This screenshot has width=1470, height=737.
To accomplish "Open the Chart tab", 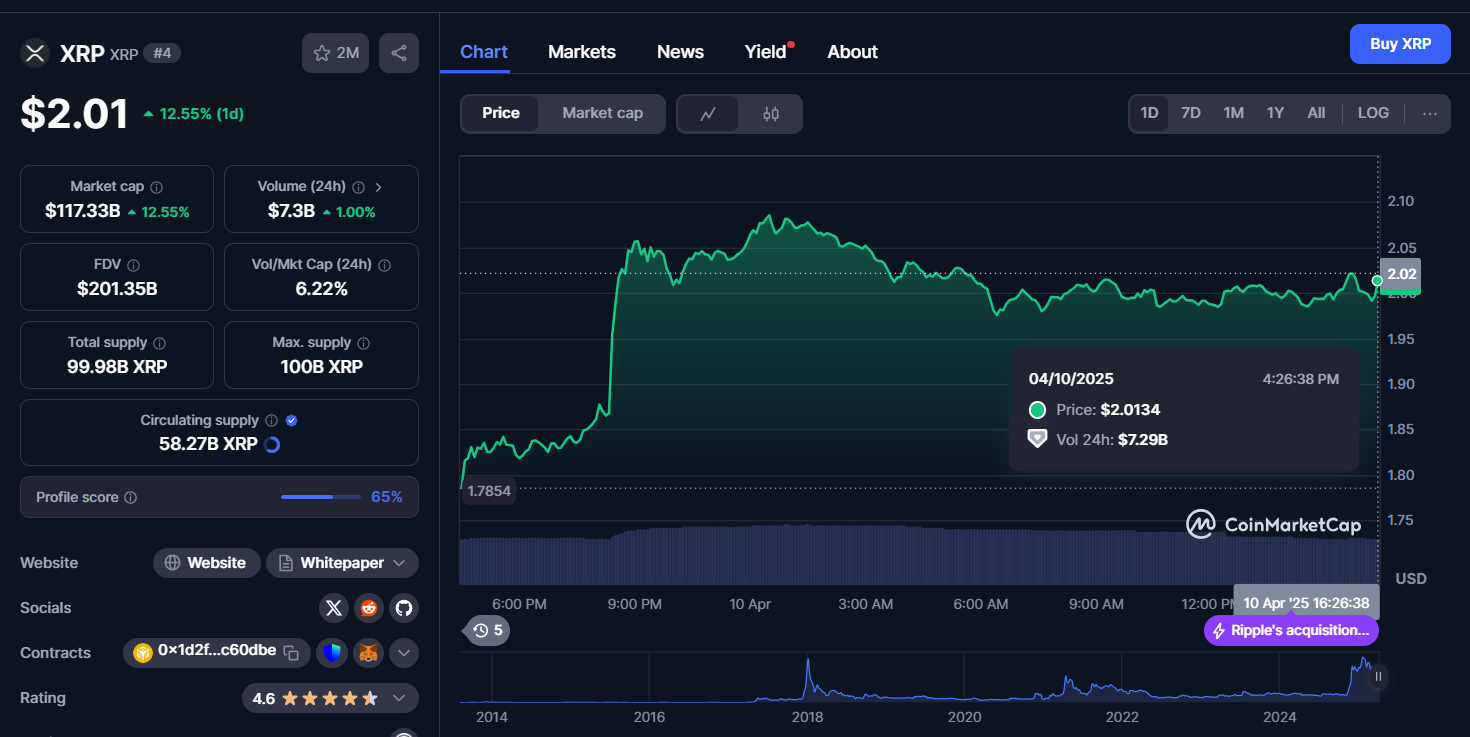I will (x=484, y=52).
